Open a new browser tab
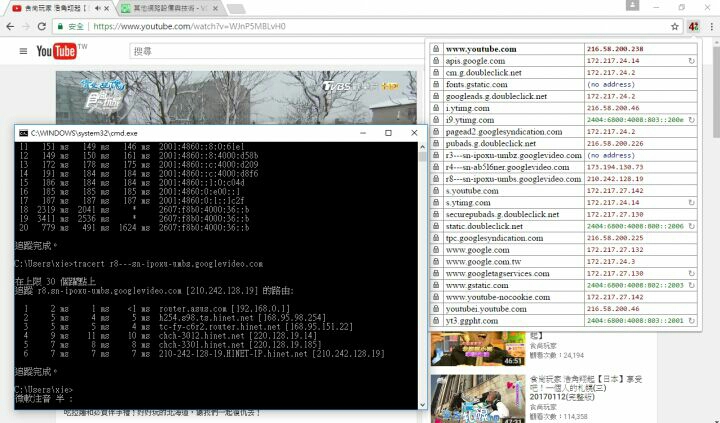720x423 pixels. pos(236,8)
